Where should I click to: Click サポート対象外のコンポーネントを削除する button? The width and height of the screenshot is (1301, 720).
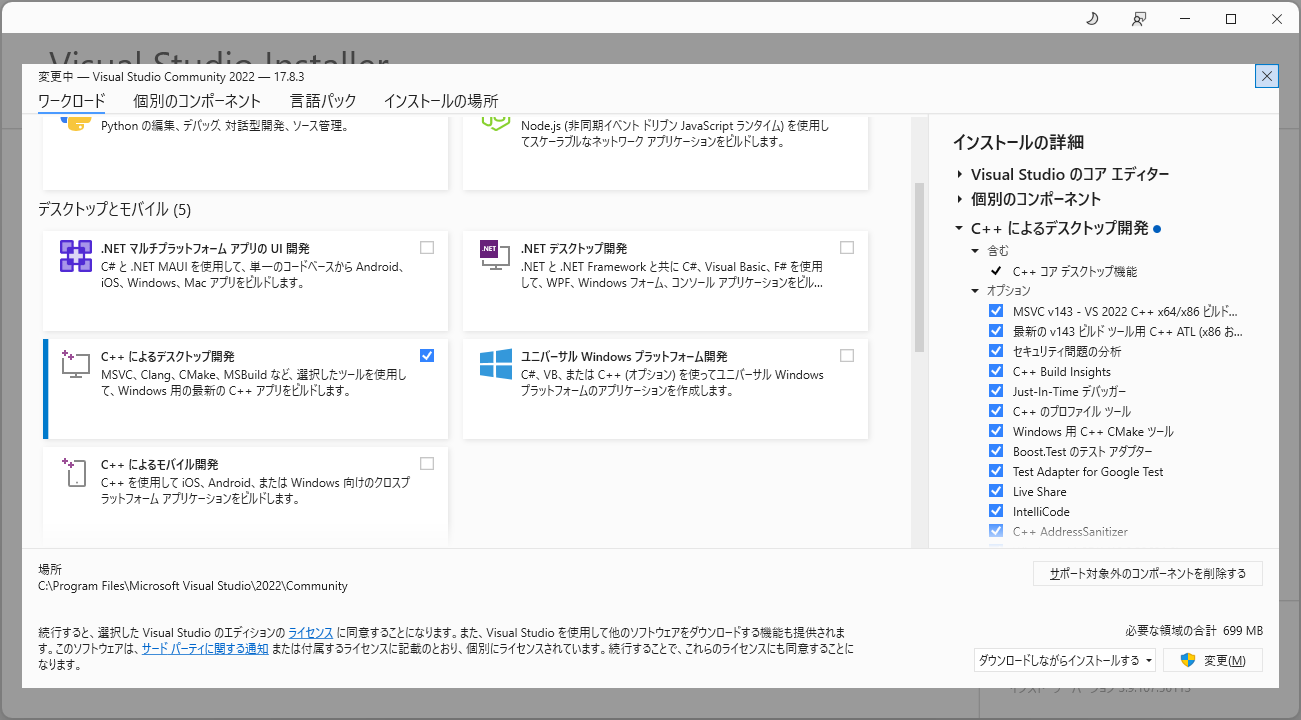point(1148,574)
